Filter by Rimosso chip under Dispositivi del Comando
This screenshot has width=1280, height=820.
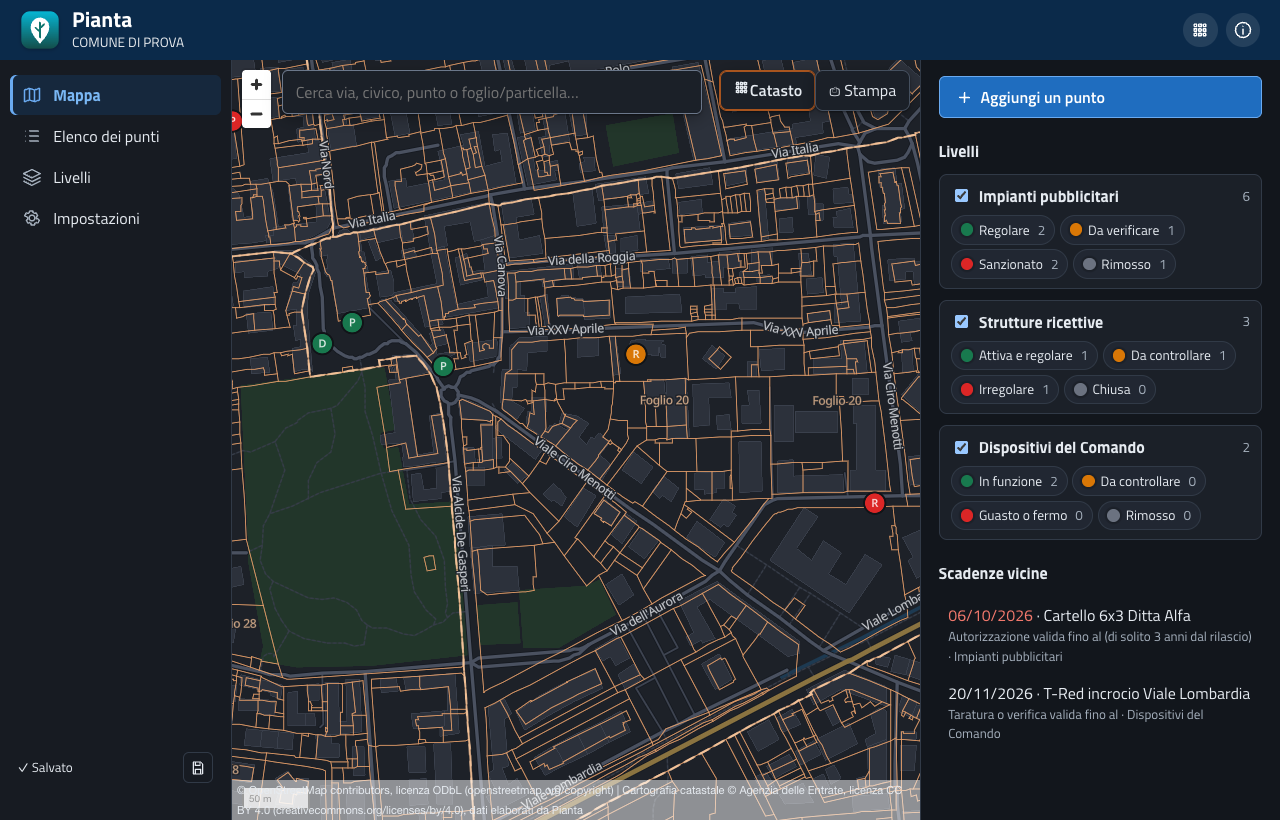(x=1149, y=515)
